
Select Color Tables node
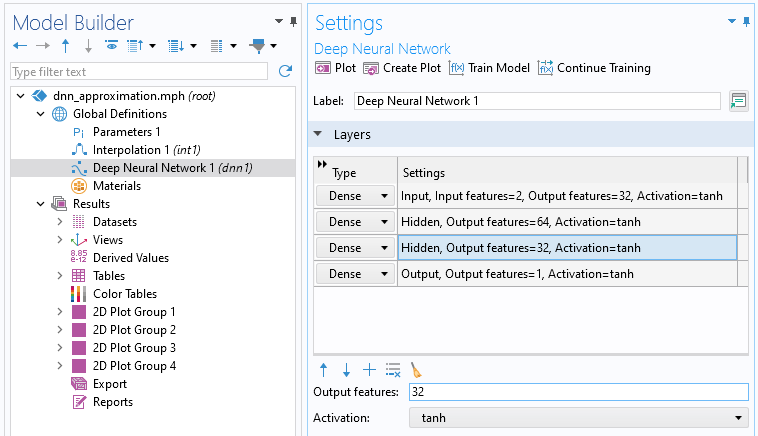coord(125,294)
